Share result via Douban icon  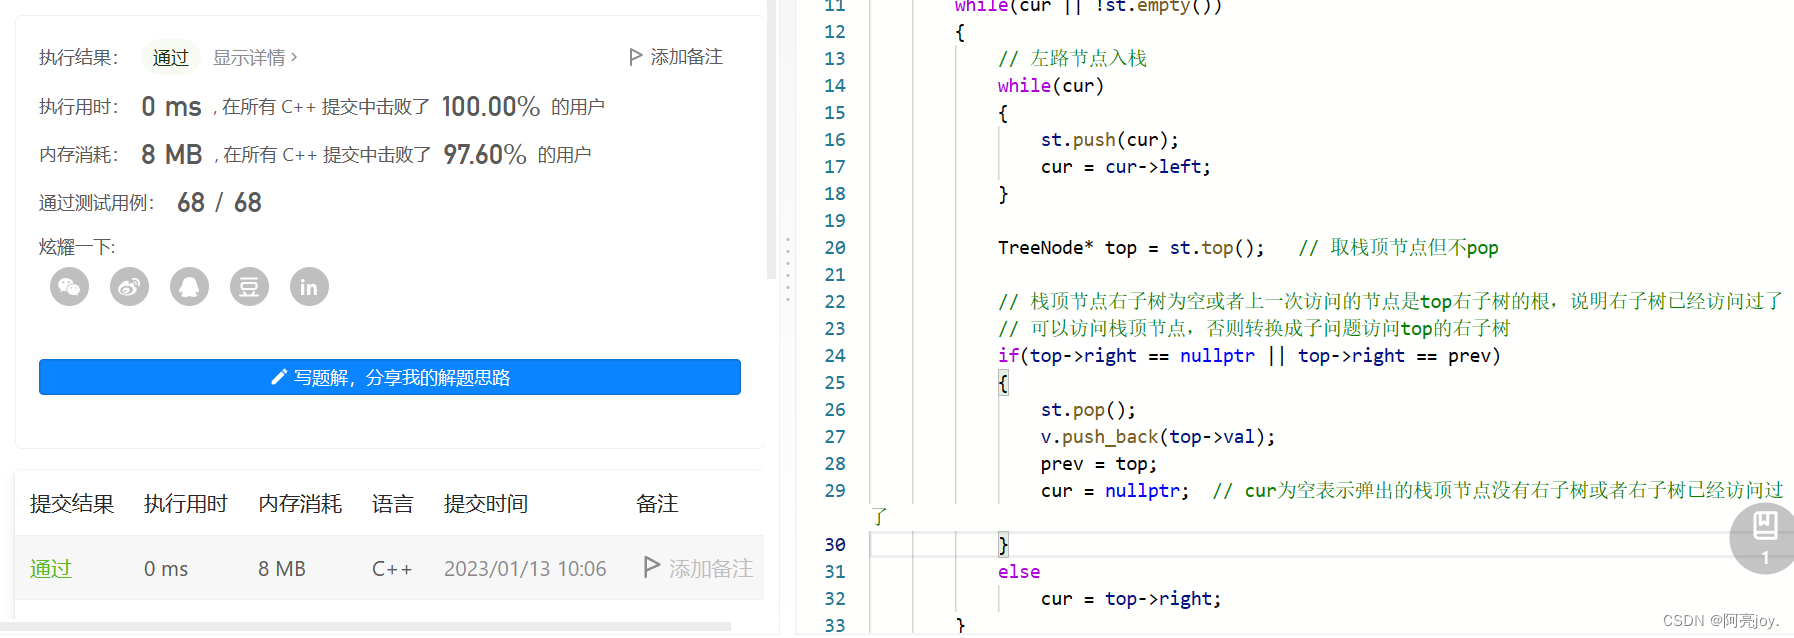(x=249, y=287)
